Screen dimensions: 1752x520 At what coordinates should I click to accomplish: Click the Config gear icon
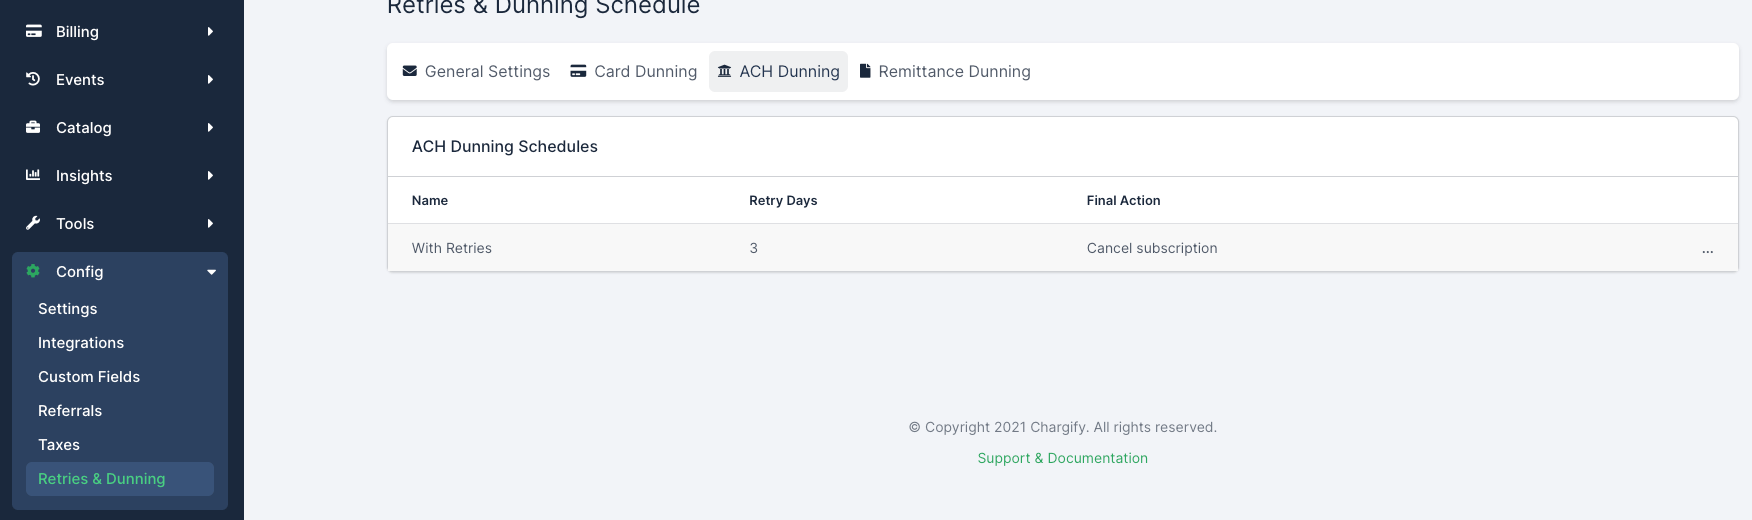tap(33, 271)
